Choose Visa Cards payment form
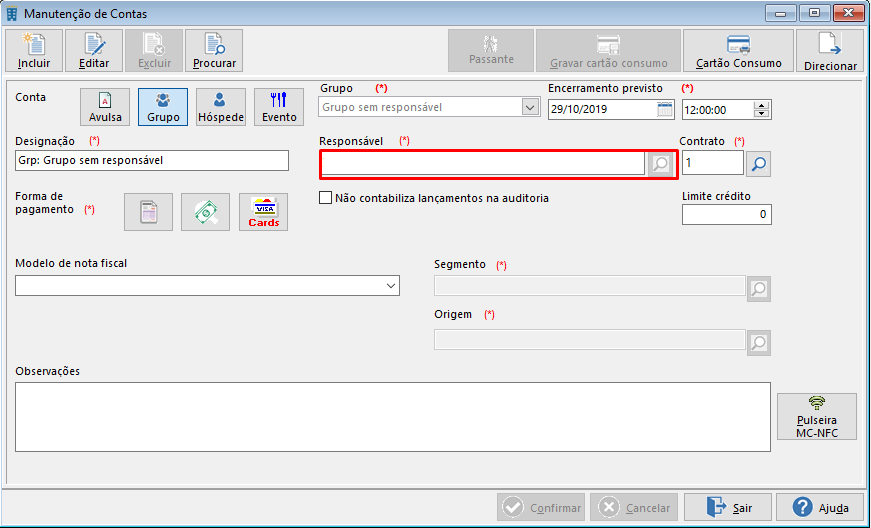The height and width of the screenshot is (528, 871). pos(263,212)
